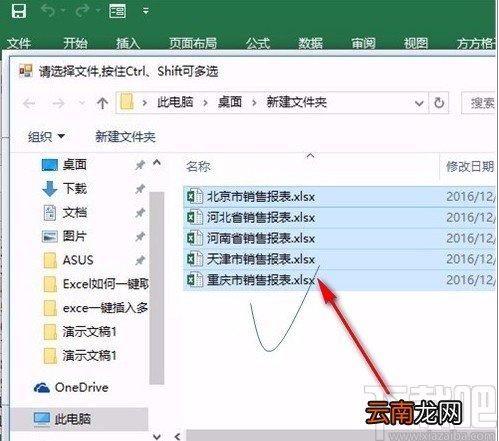
Task: Navigate to 此电脑 in the address breadcrumb
Action: (175, 102)
